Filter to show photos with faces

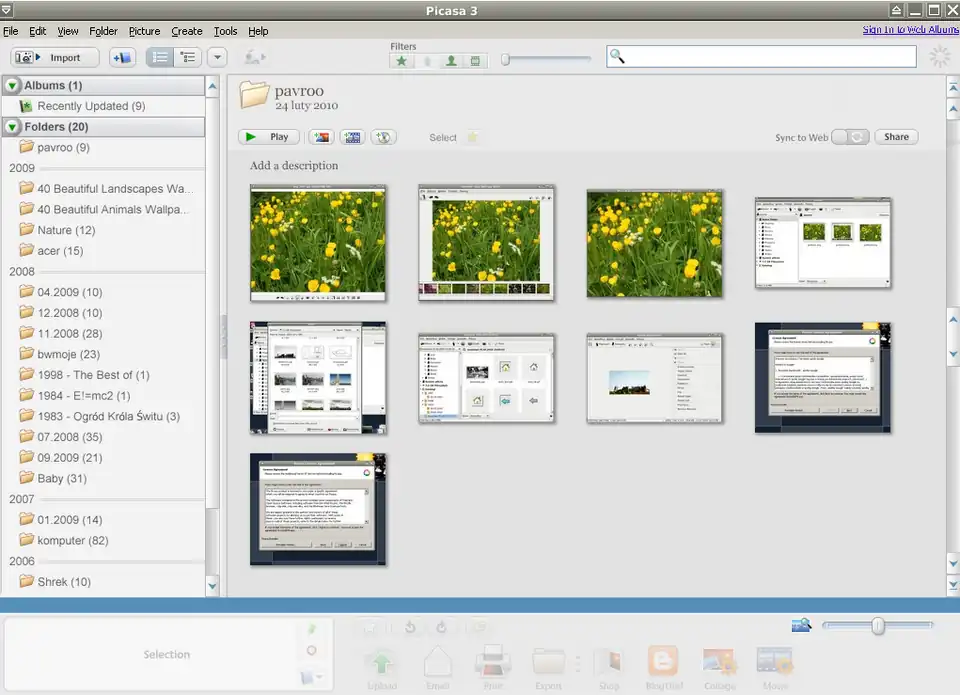[x=451, y=61]
